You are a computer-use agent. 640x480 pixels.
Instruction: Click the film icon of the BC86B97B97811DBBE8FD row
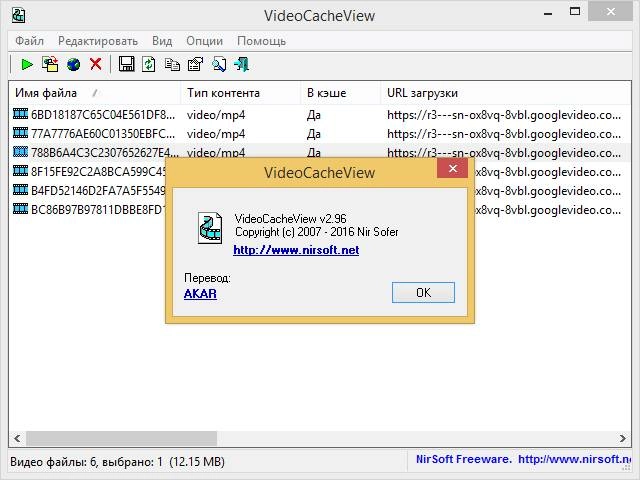coord(20,209)
